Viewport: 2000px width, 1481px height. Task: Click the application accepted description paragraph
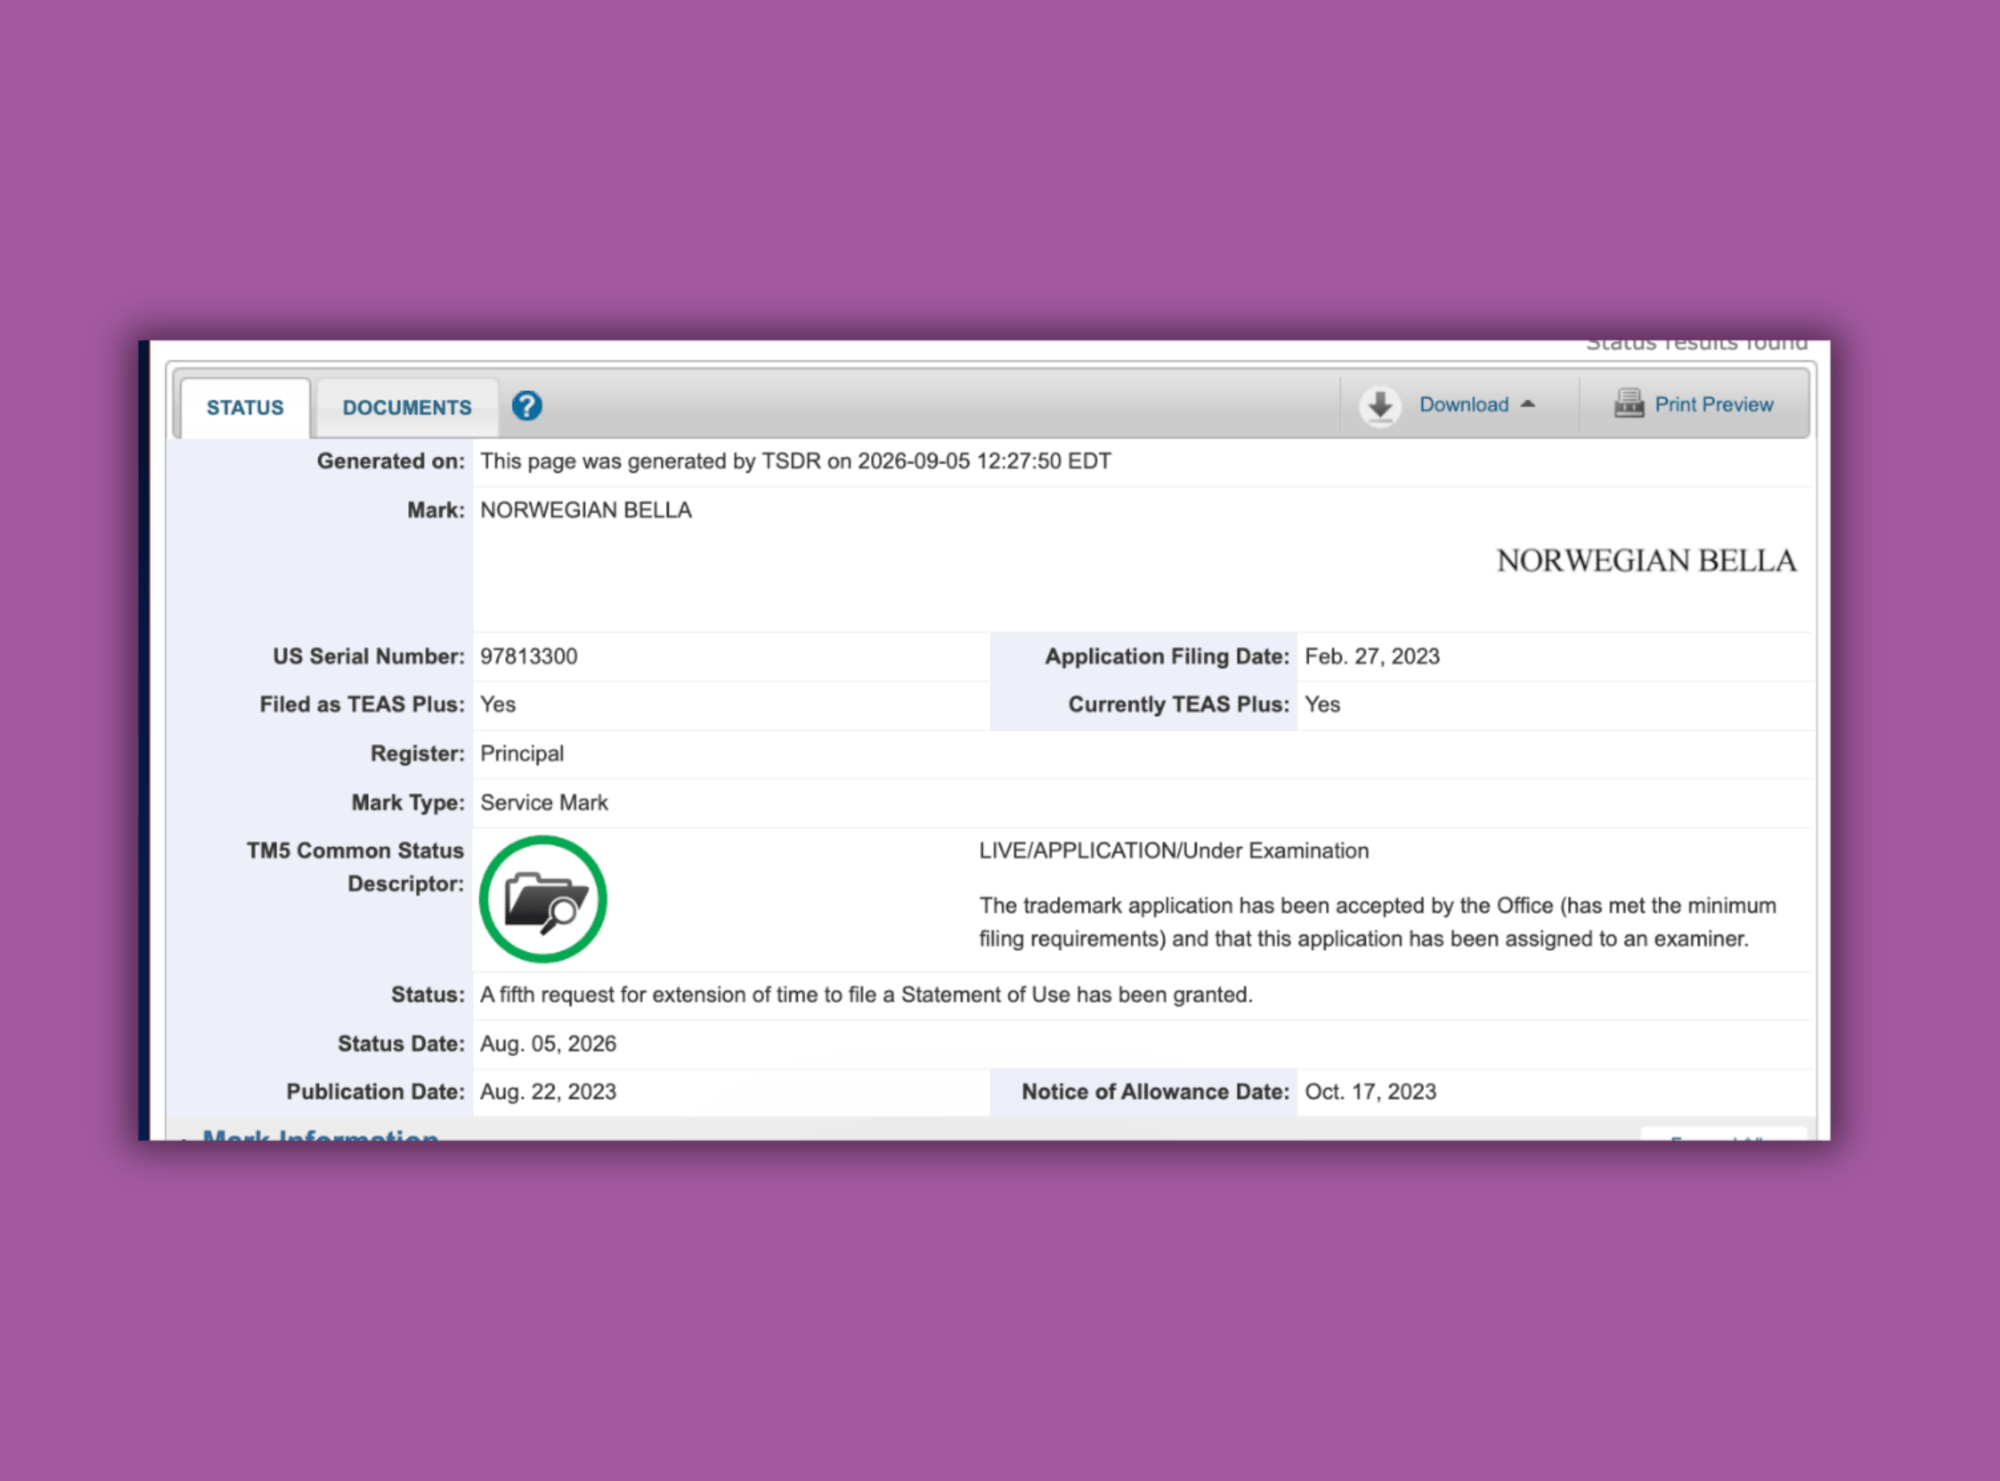(x=1378, y=922)
